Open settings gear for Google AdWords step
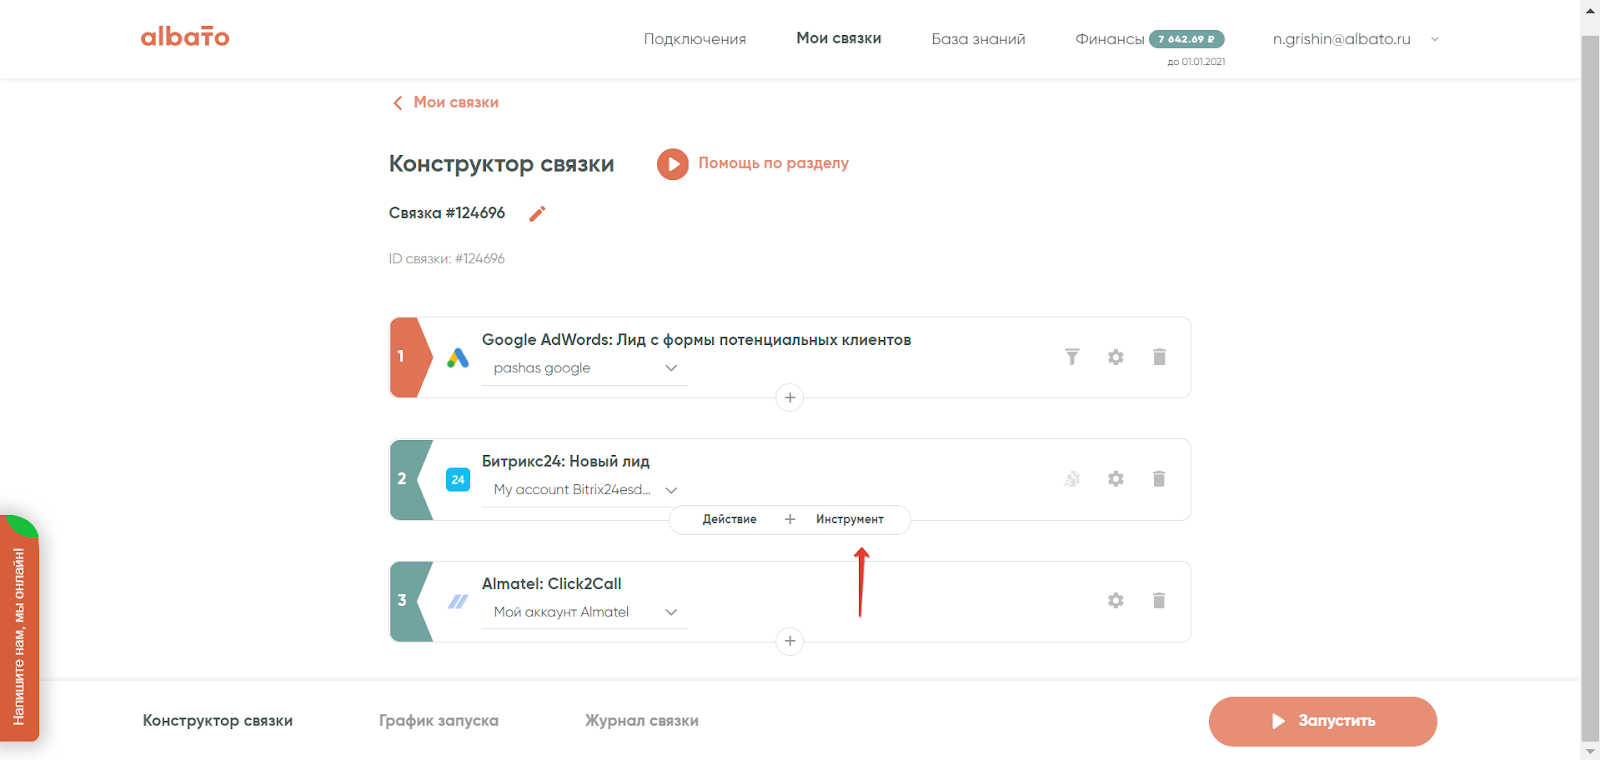Viewport: 1600px width, 760px height. point(1116,357)
